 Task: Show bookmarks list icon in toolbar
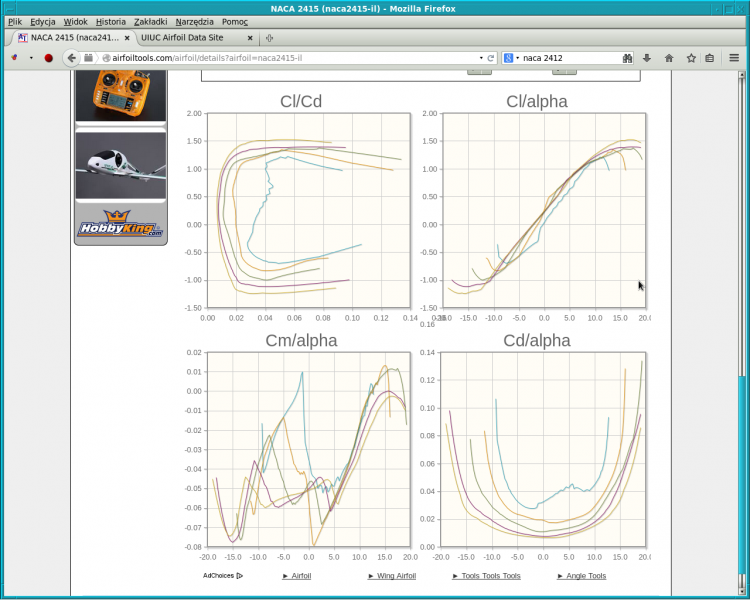pyautogui.click(x=710, y=58)
